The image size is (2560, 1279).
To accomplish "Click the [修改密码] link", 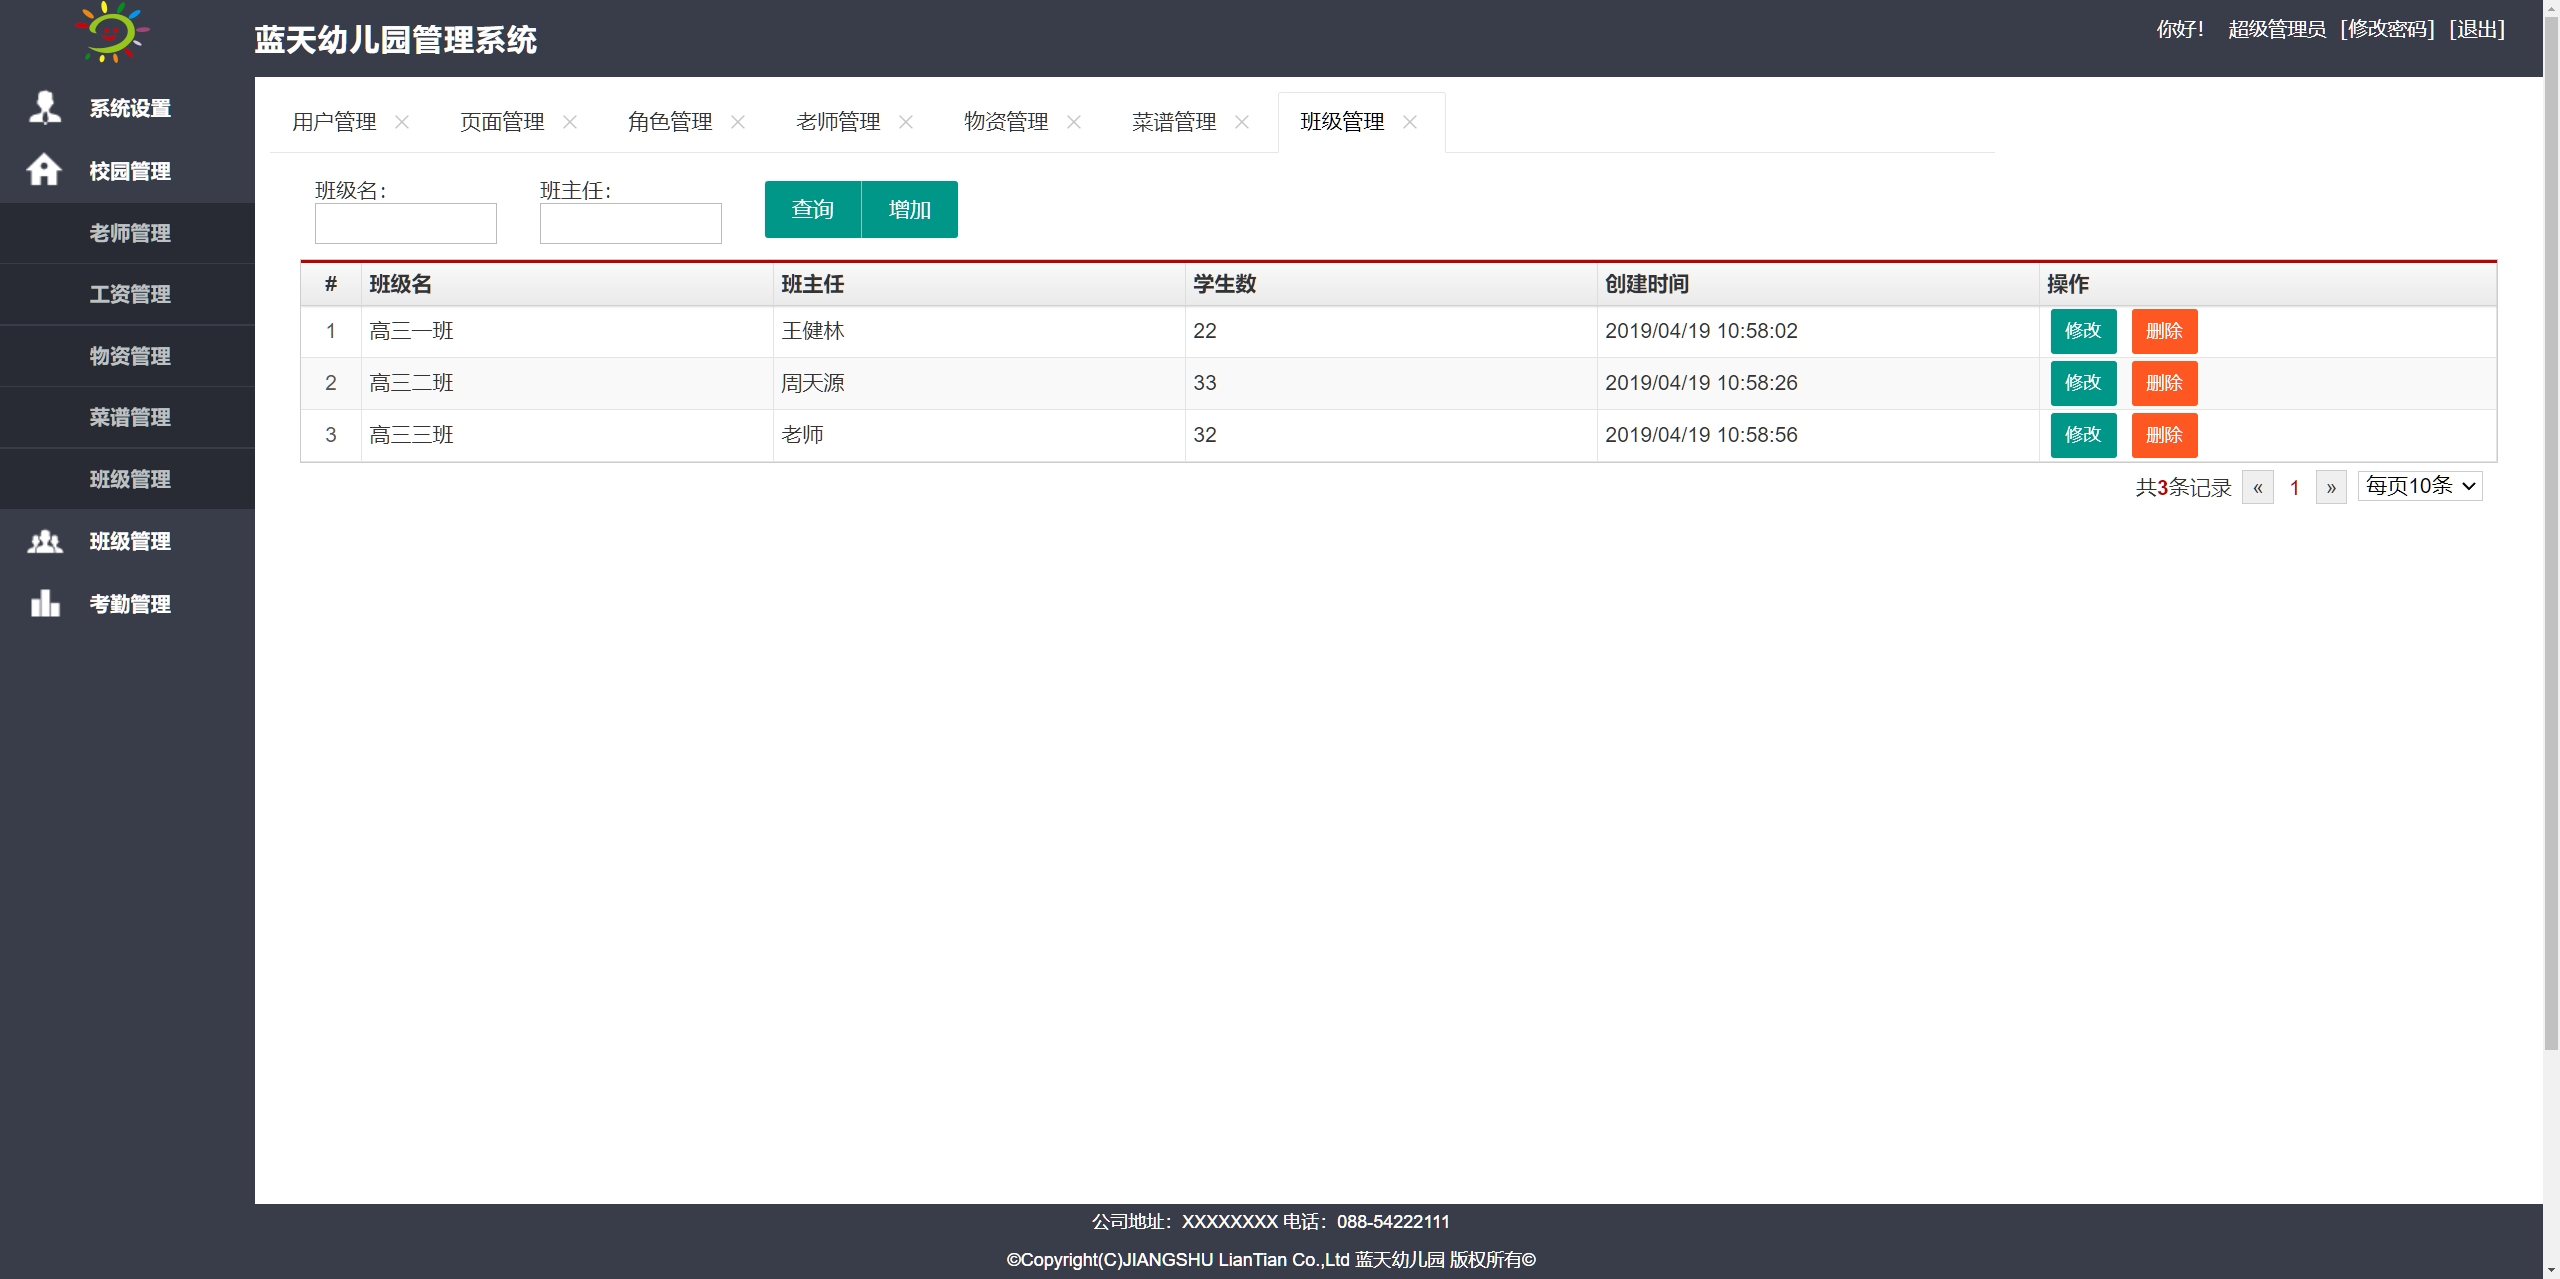I will (2387, 29).
